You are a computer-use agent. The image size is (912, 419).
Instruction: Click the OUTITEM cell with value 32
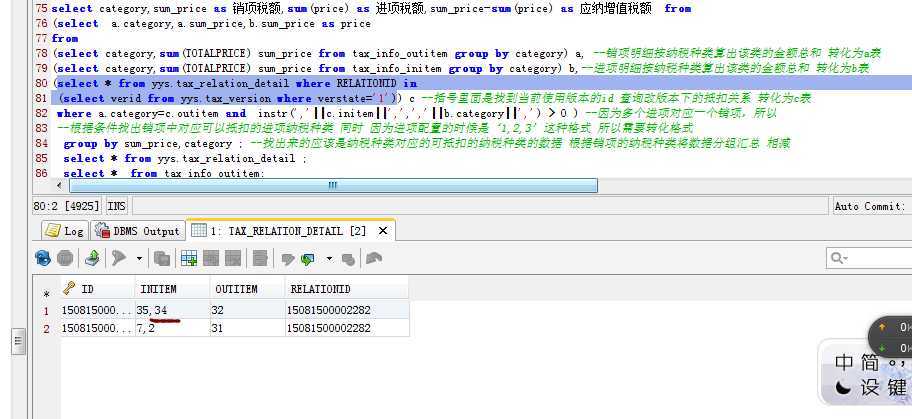(x=247, y=310)
